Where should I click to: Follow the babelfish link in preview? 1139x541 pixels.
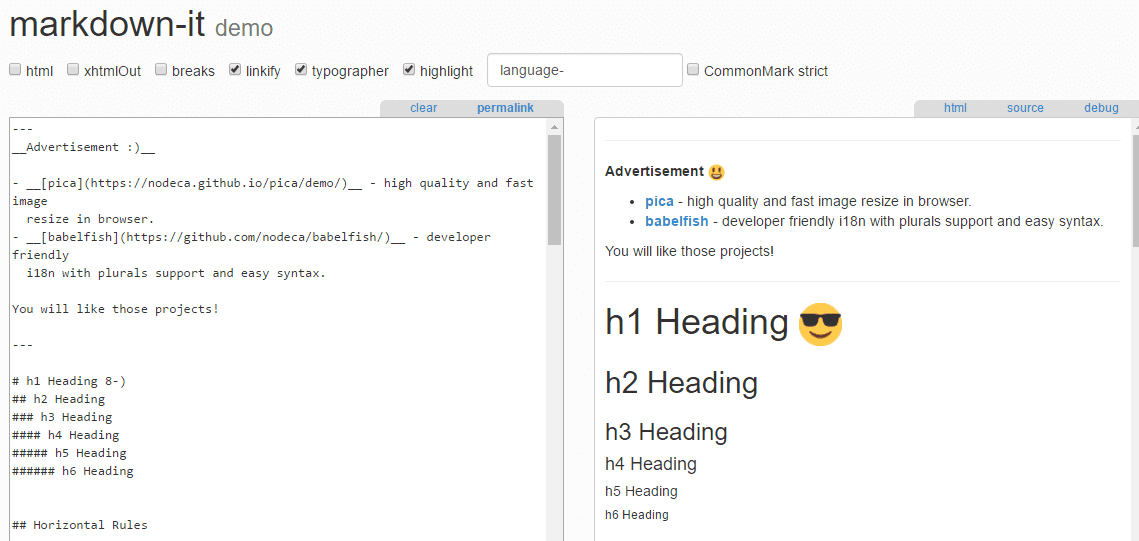coord(676,221)
